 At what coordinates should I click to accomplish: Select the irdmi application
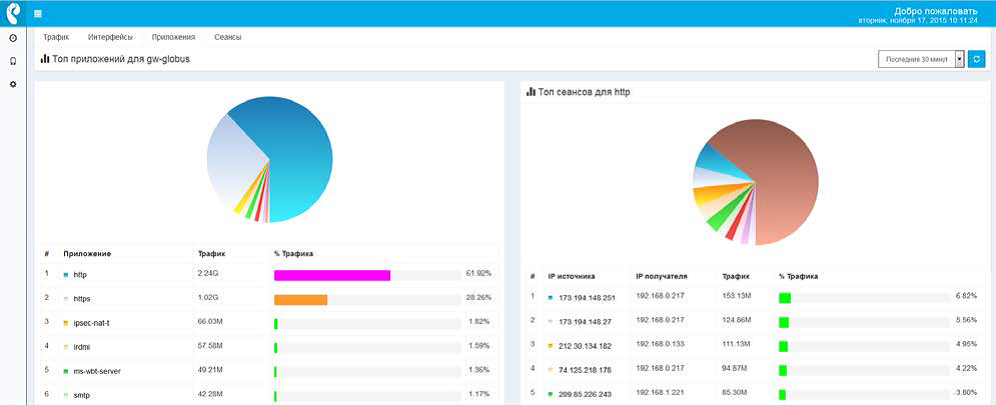(x=82, y=347)
